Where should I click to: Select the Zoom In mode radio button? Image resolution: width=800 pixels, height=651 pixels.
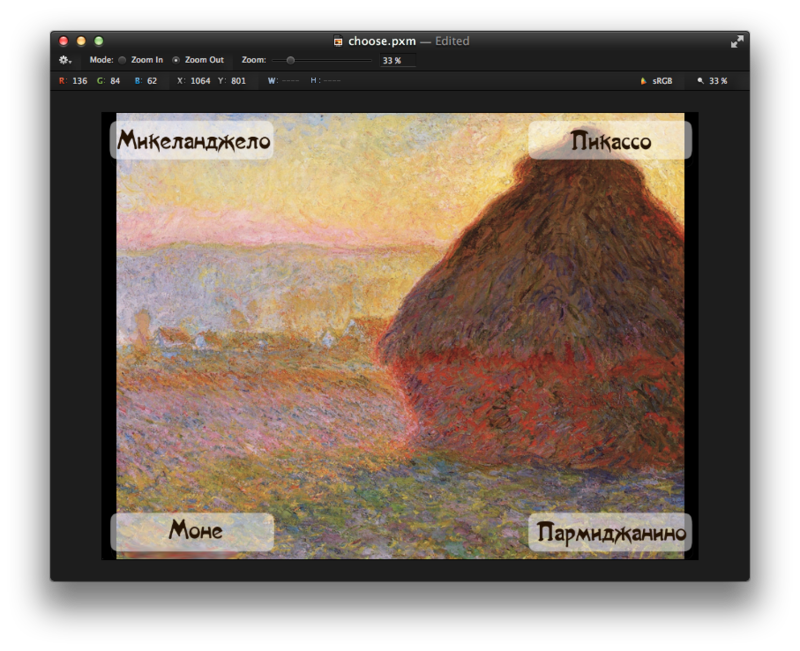point(122,60)
